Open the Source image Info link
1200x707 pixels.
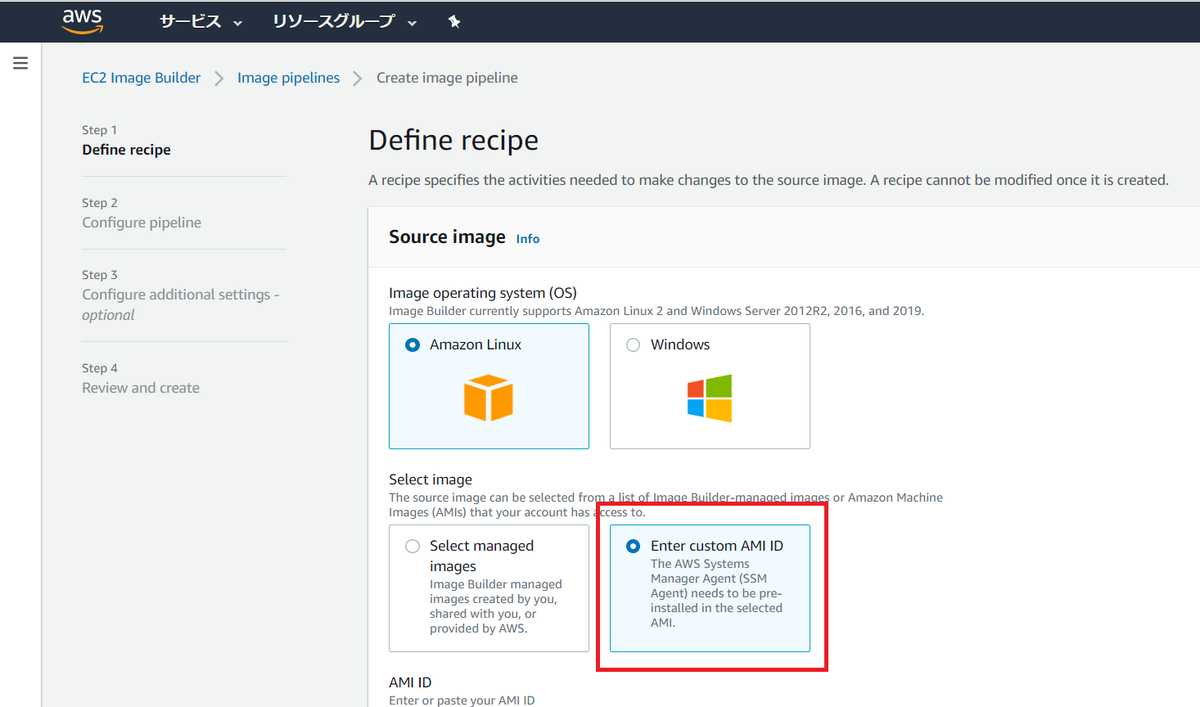pos(528,239)
